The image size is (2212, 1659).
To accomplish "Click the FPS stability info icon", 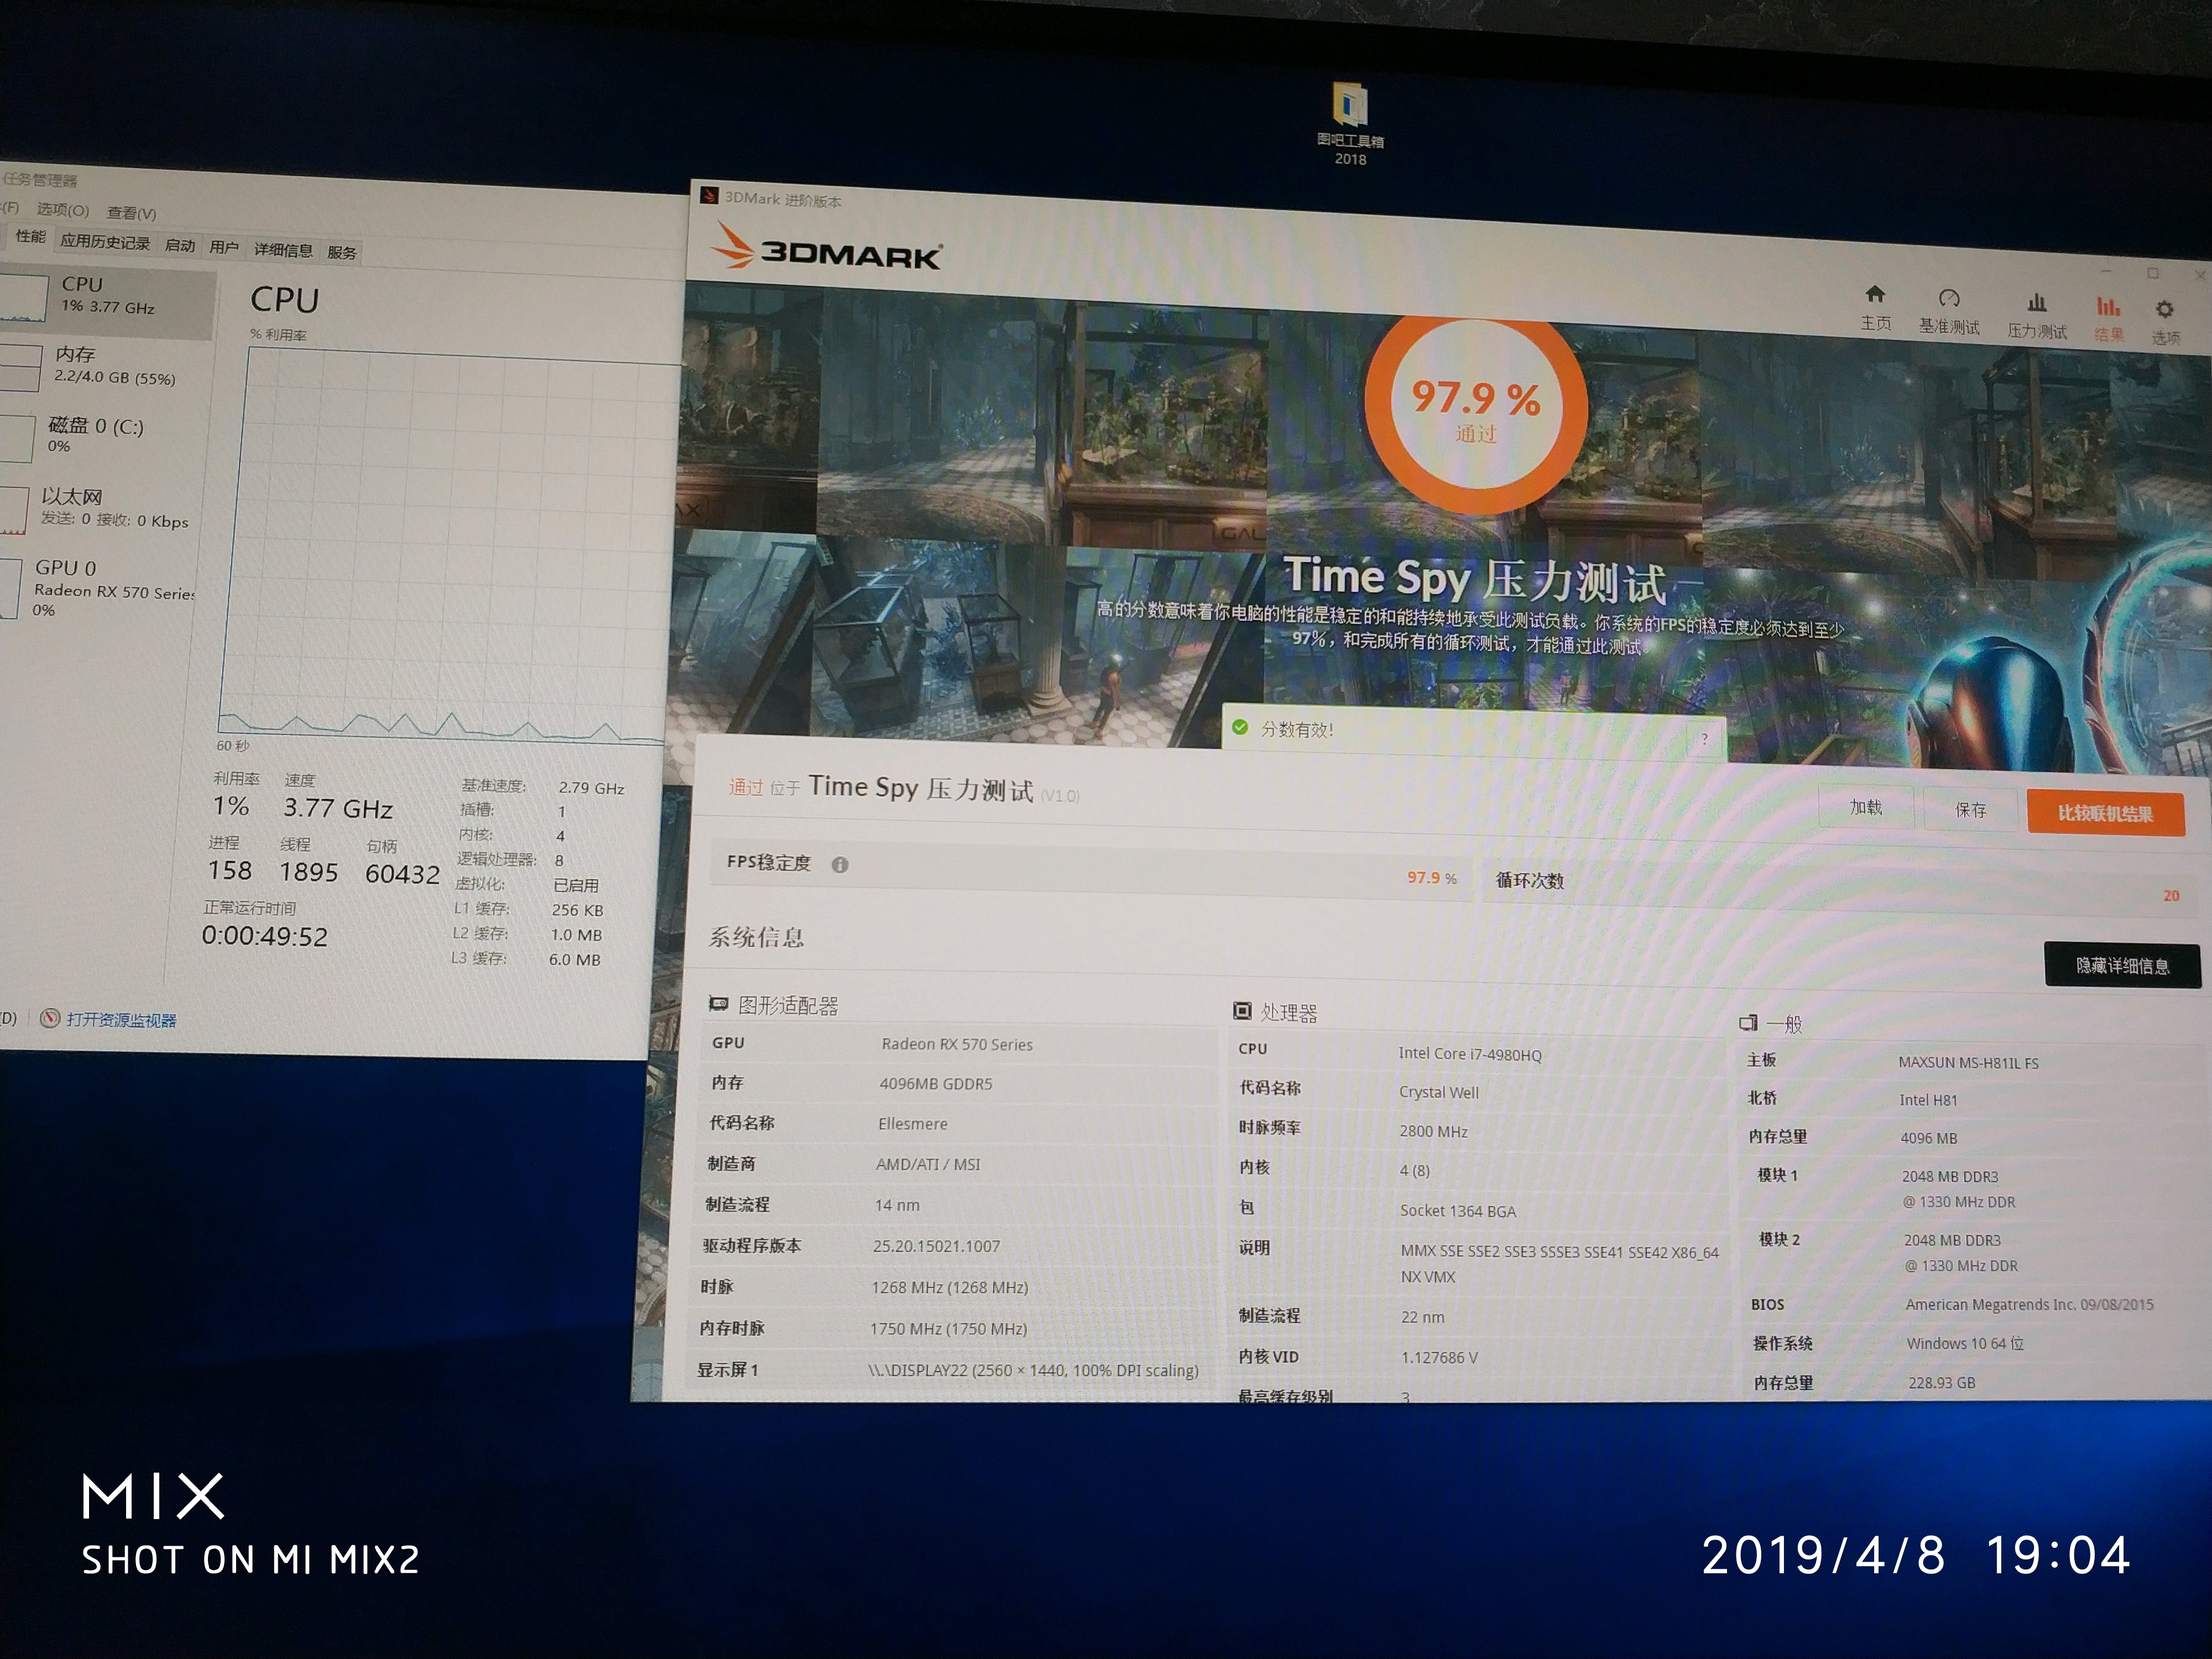I will (840, 864).
